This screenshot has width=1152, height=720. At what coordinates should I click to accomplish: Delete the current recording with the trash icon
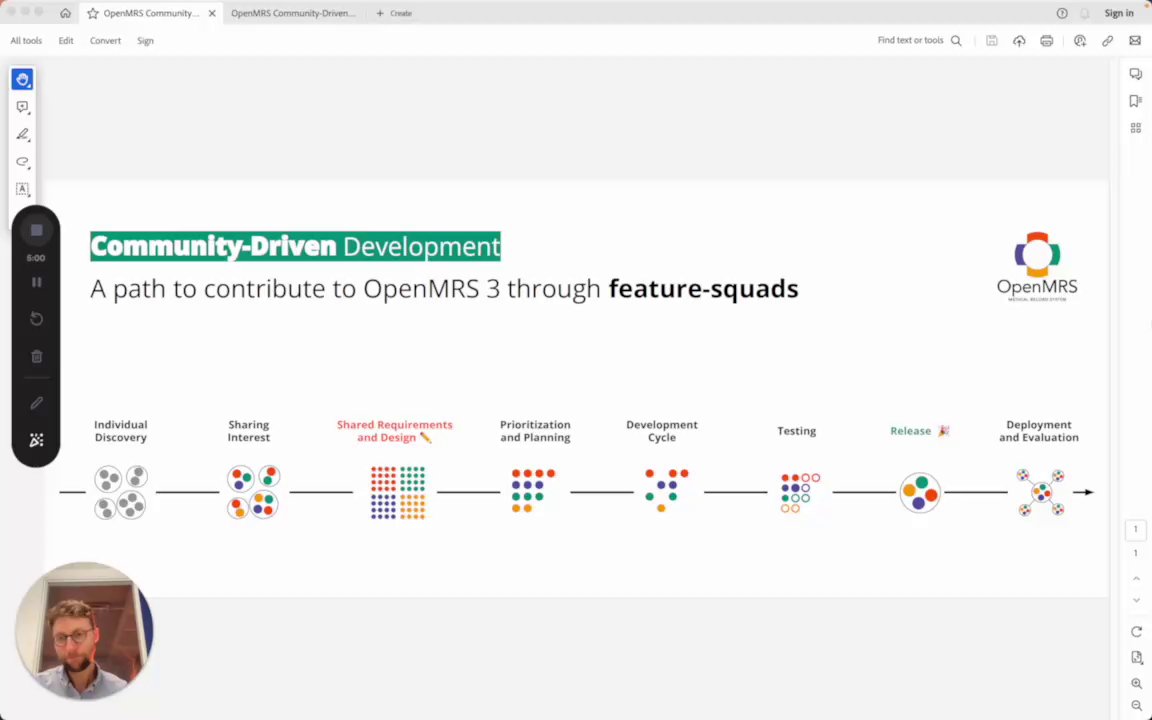coord(36,356)
